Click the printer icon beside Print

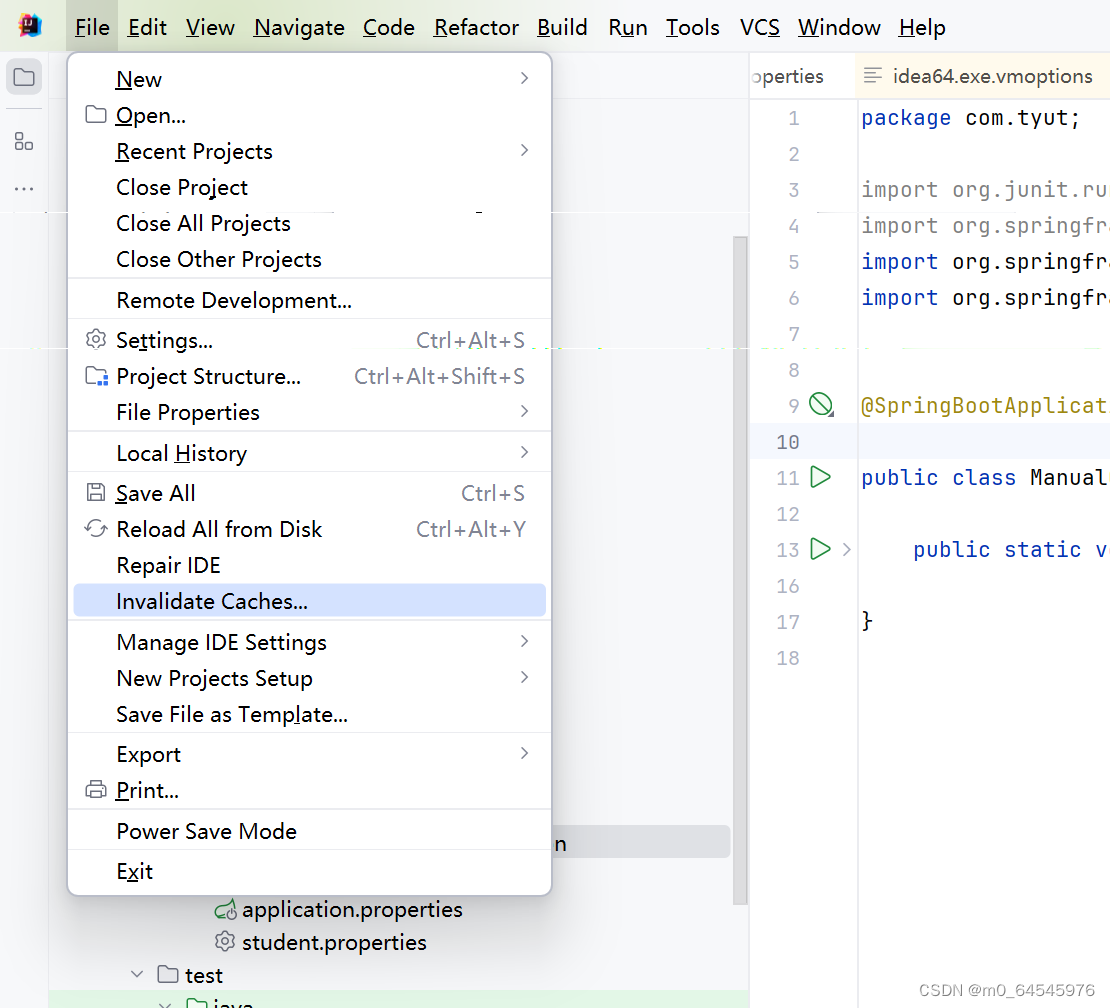(95, 789)
